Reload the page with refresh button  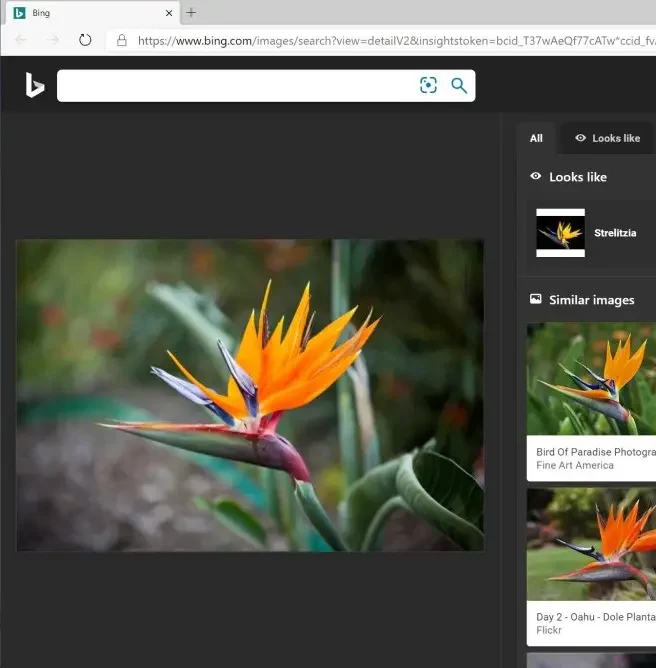pos(85,41)
